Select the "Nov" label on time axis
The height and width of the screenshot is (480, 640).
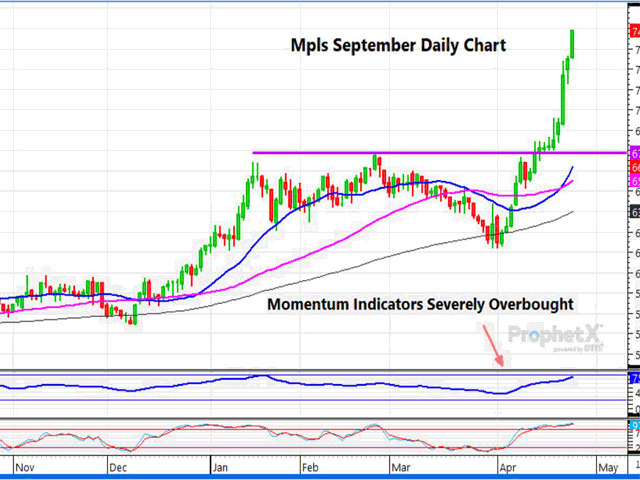click(25, 467)
